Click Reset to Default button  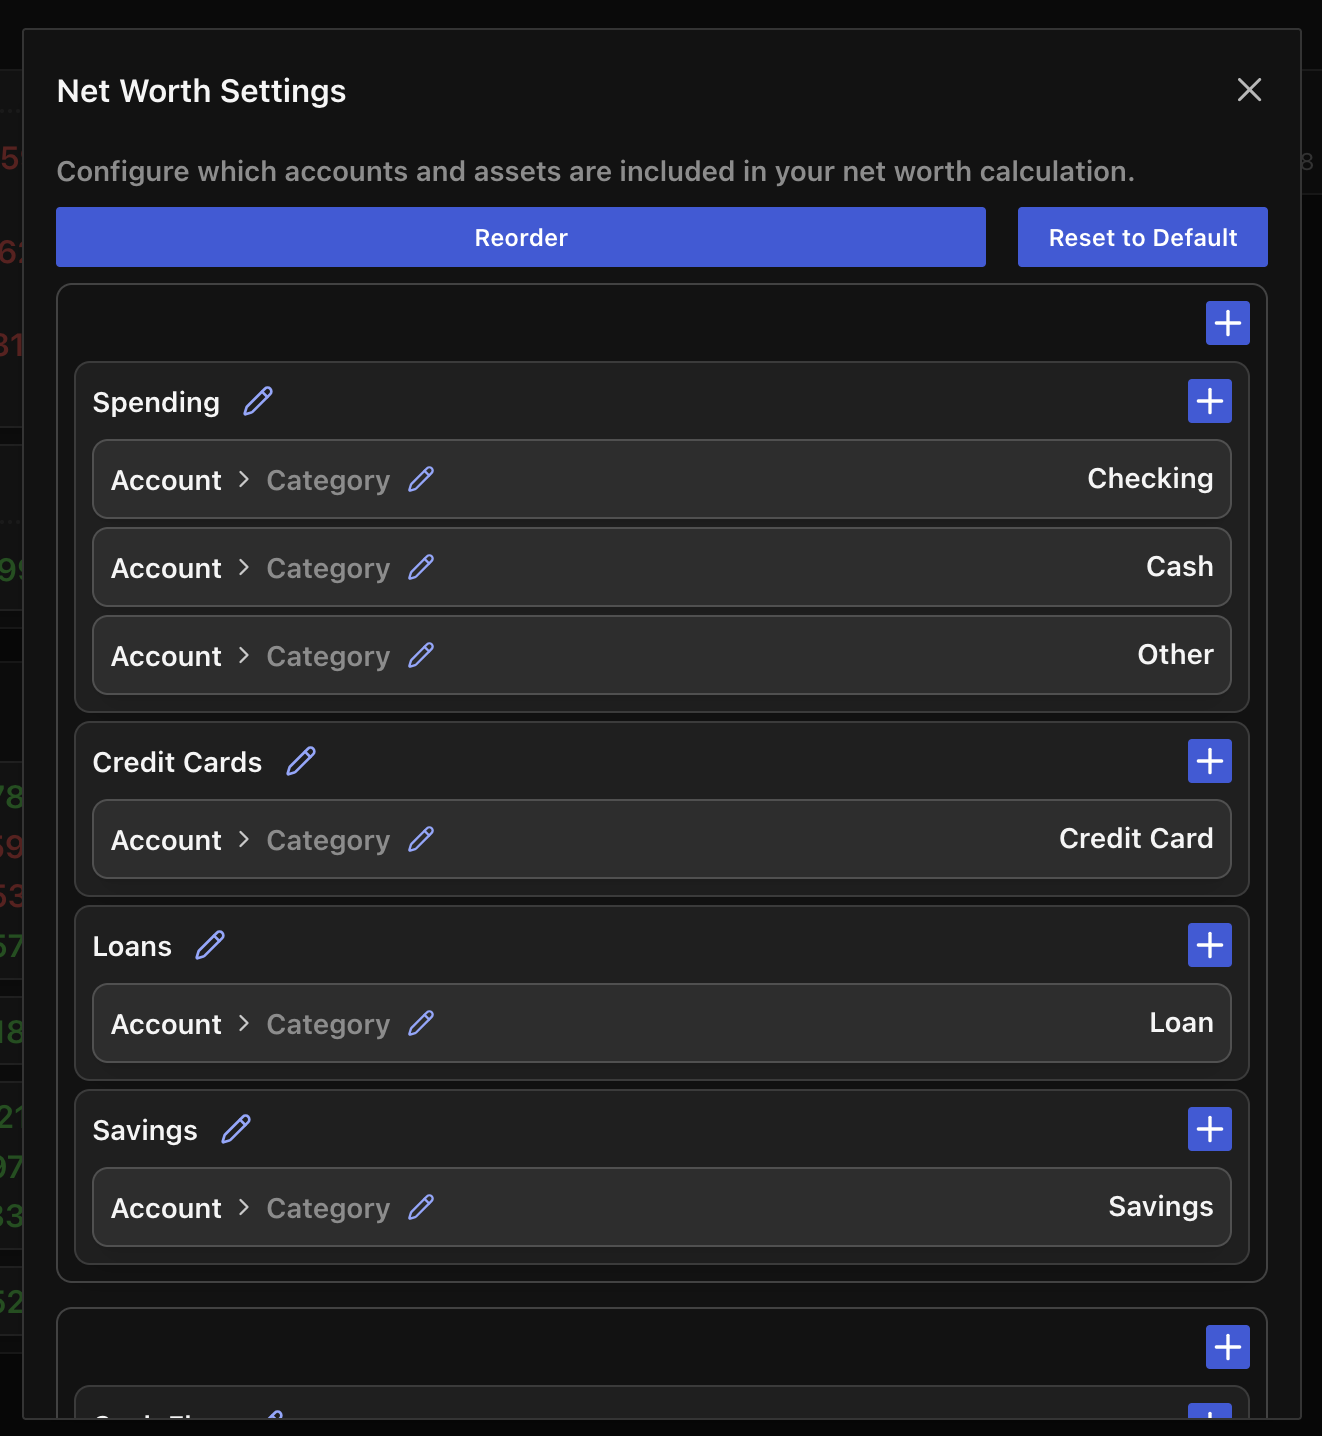1142,237
